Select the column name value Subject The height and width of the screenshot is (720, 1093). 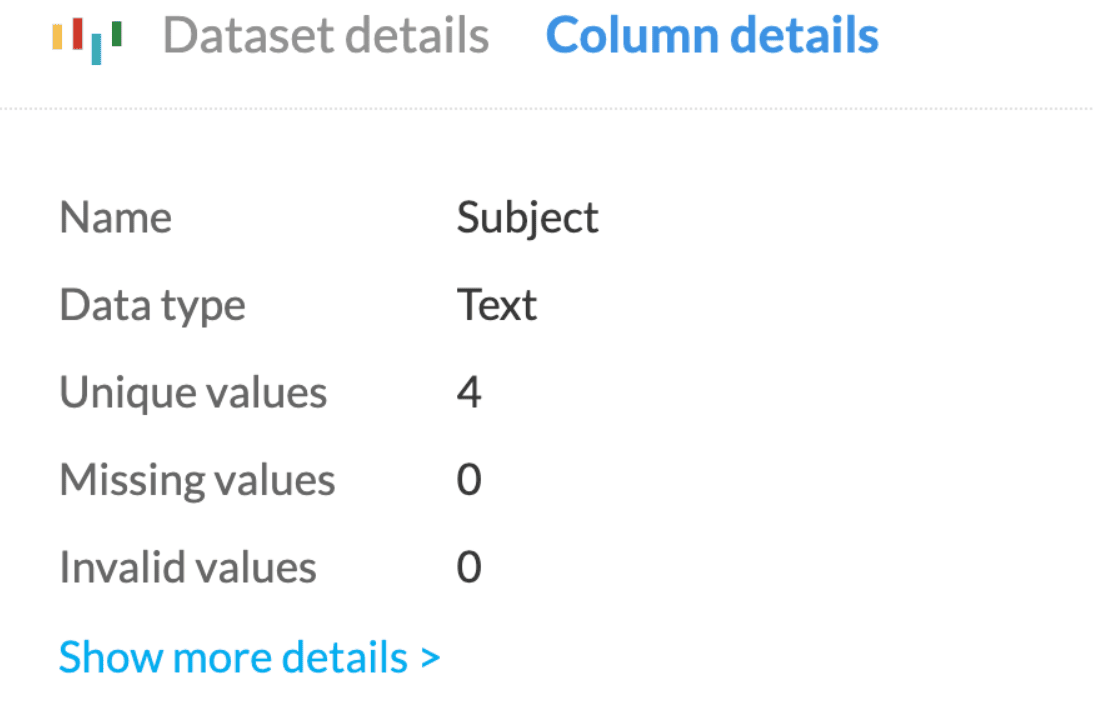pos(527,218)
